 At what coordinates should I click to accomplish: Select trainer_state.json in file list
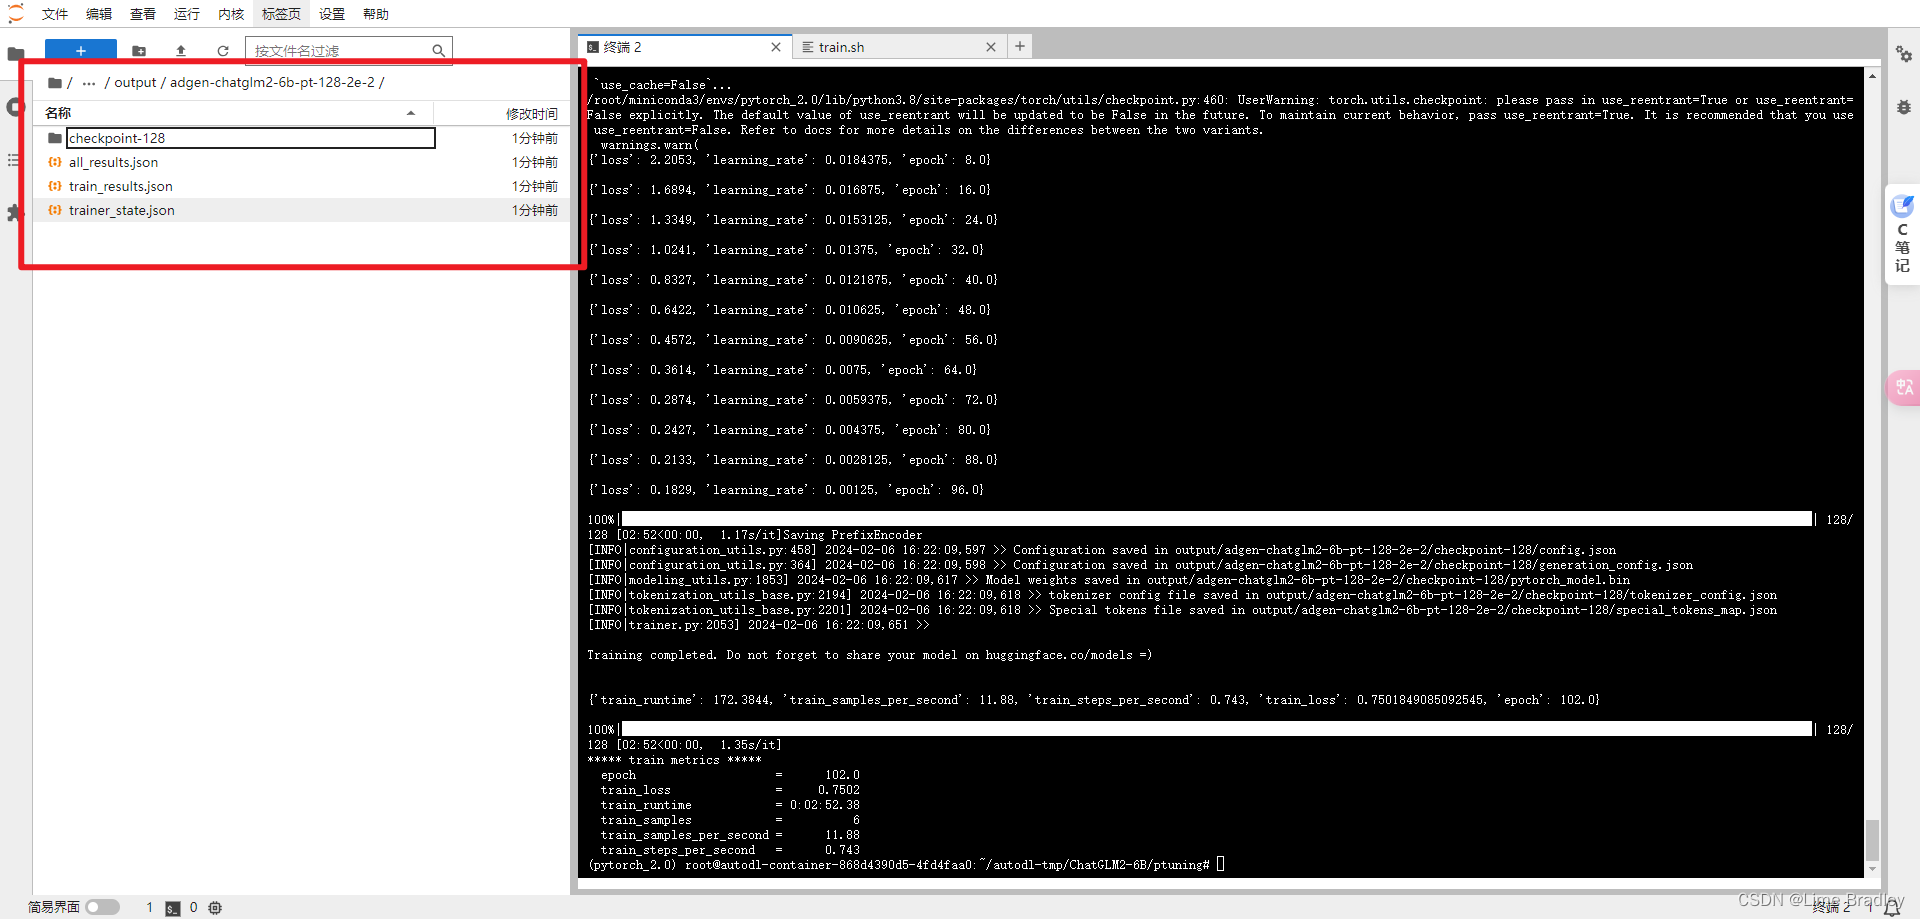[302, 210]
